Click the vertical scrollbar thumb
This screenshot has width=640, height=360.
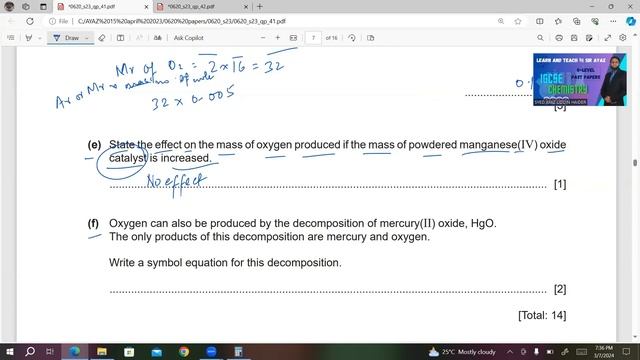tap(635, 162)
